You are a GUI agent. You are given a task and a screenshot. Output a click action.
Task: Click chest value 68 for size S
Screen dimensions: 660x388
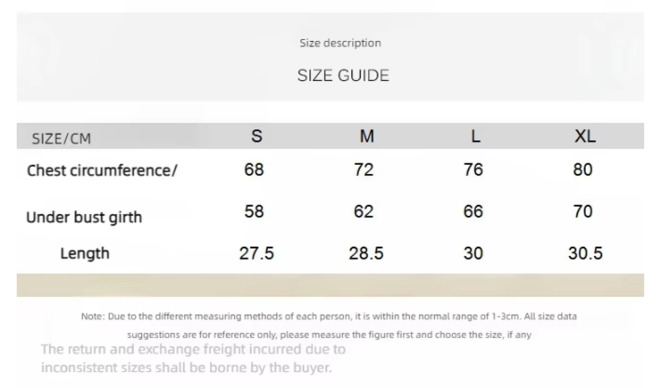point(254,170)
